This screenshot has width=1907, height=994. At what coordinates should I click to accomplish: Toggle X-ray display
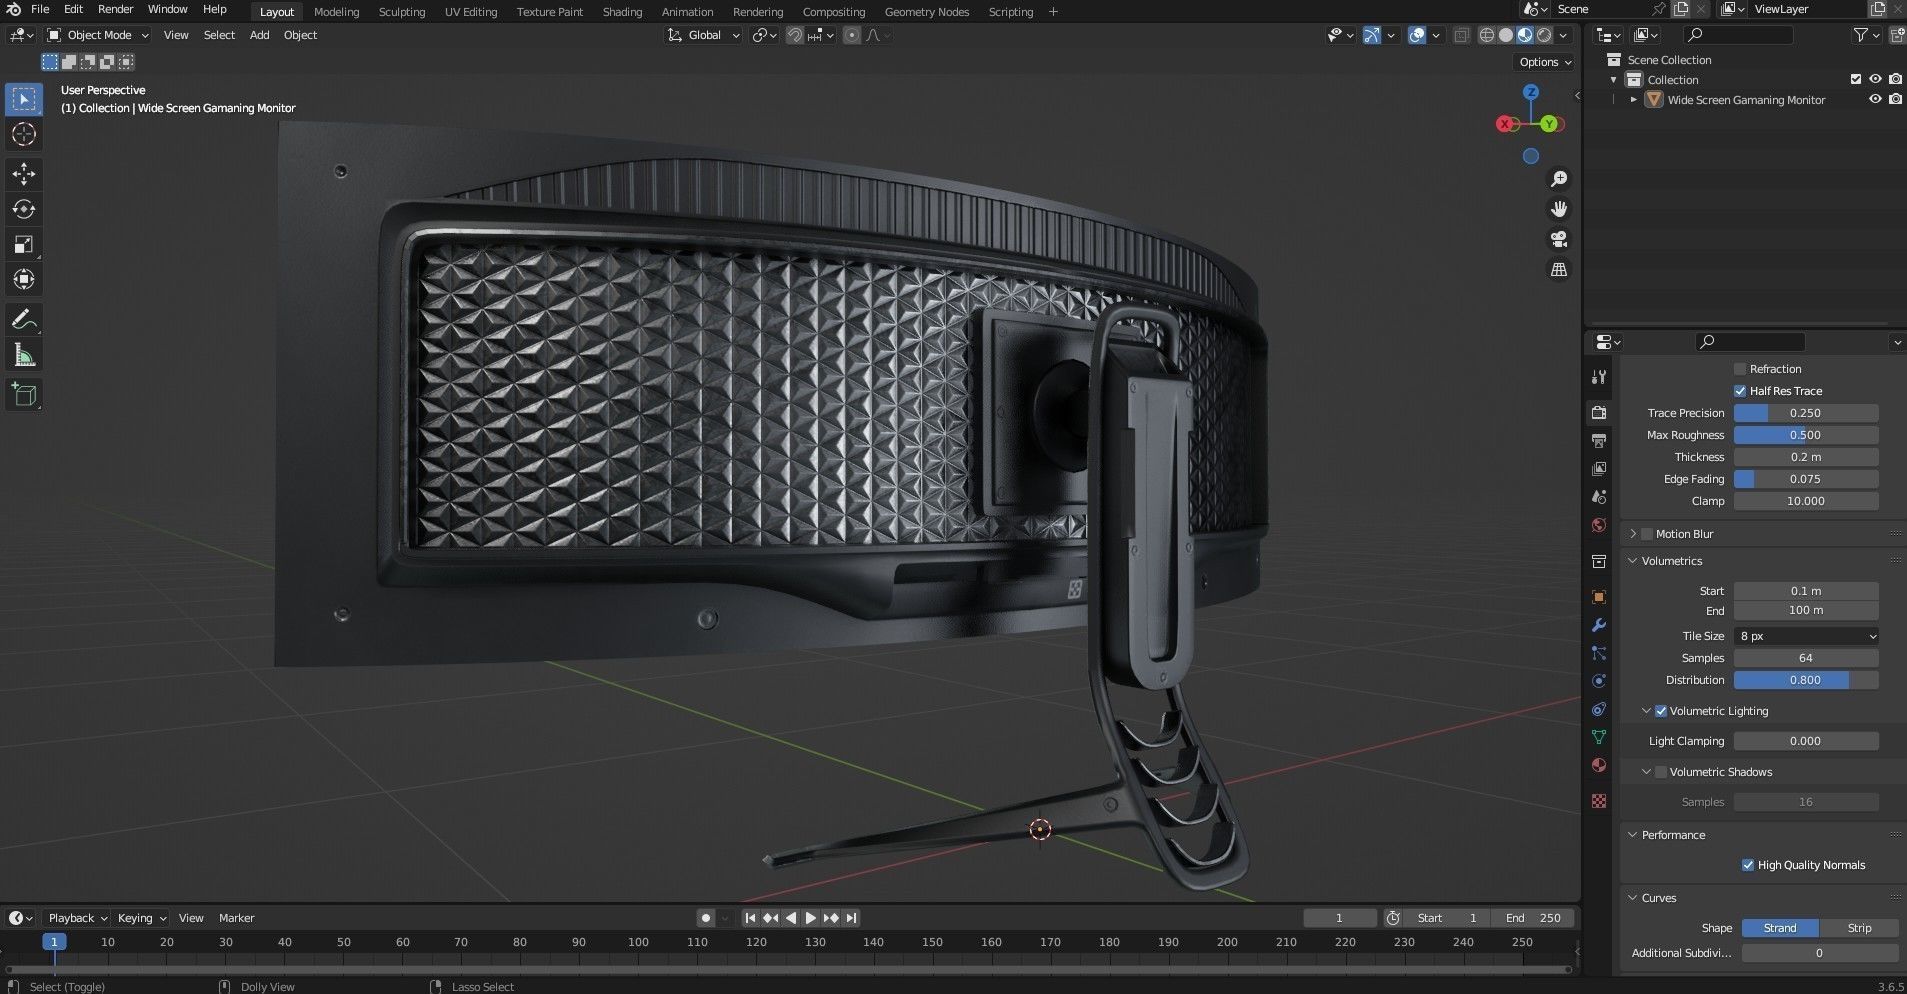(1461, 35)
